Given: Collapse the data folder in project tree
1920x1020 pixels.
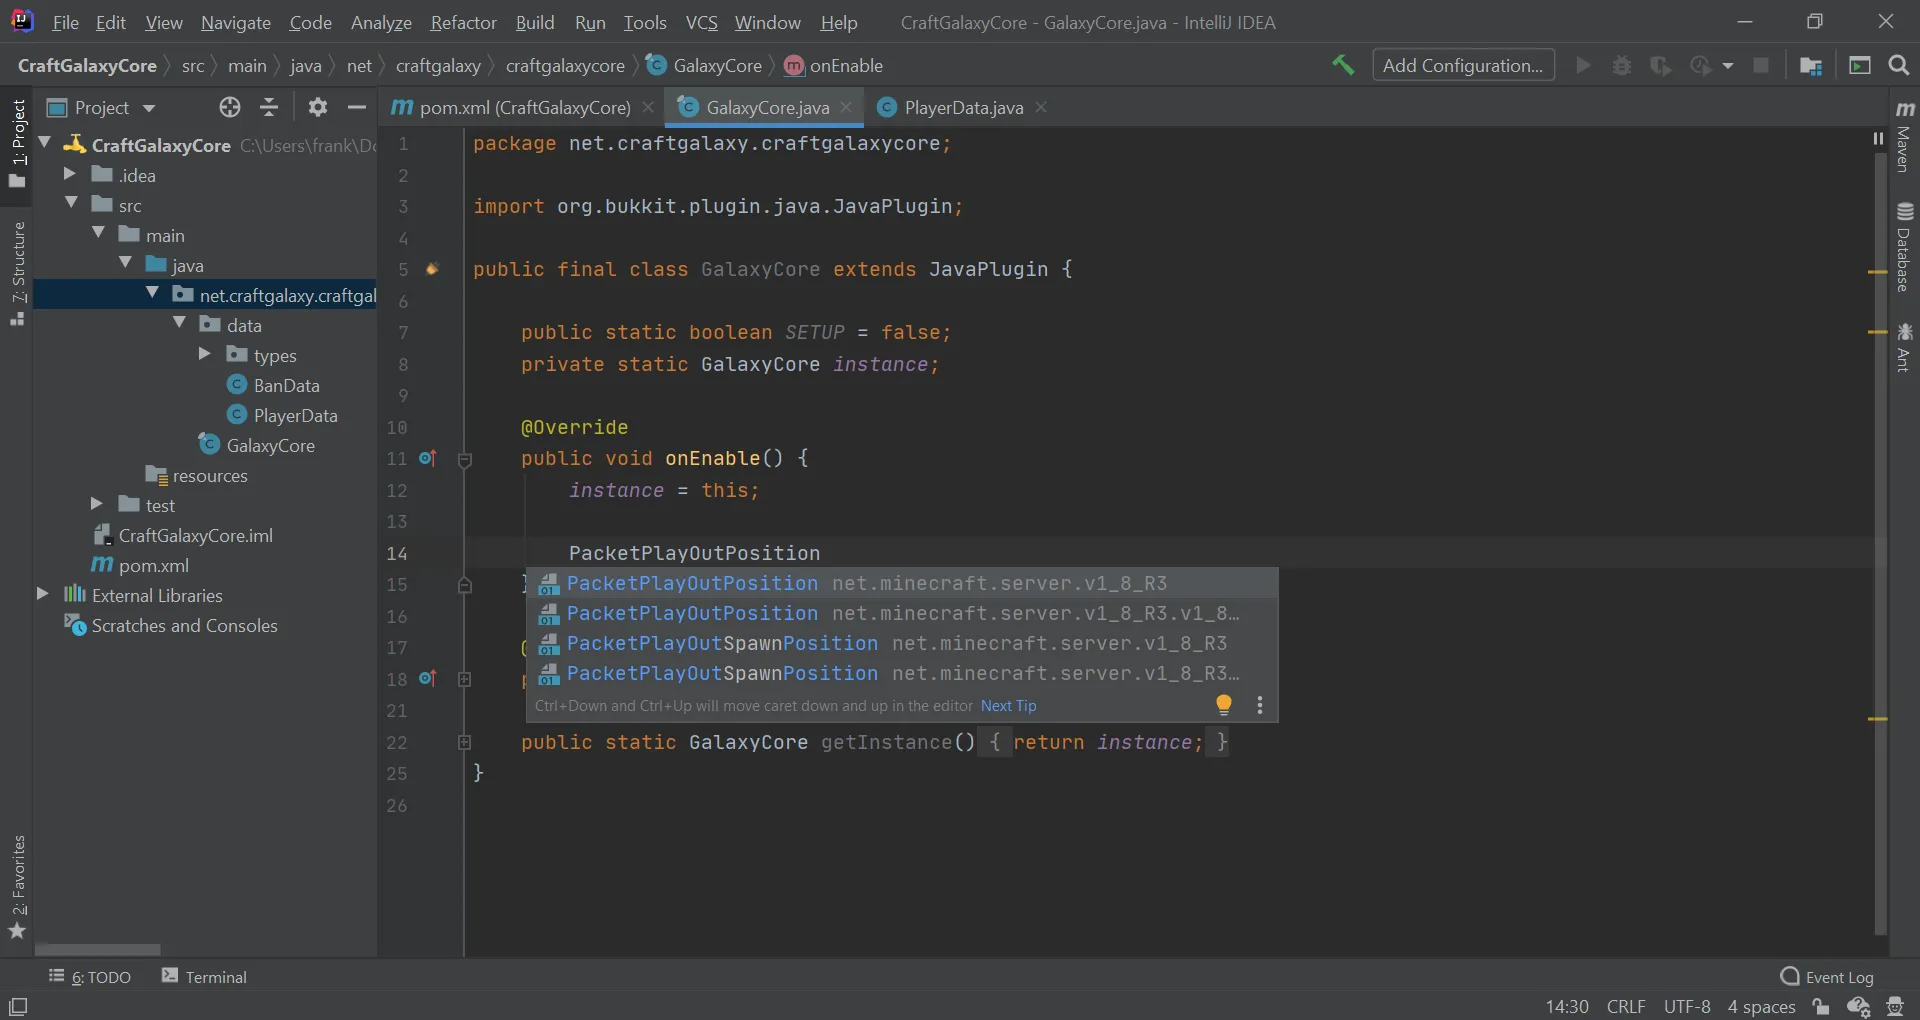Looking at the screenshot, I should point(180,325).
